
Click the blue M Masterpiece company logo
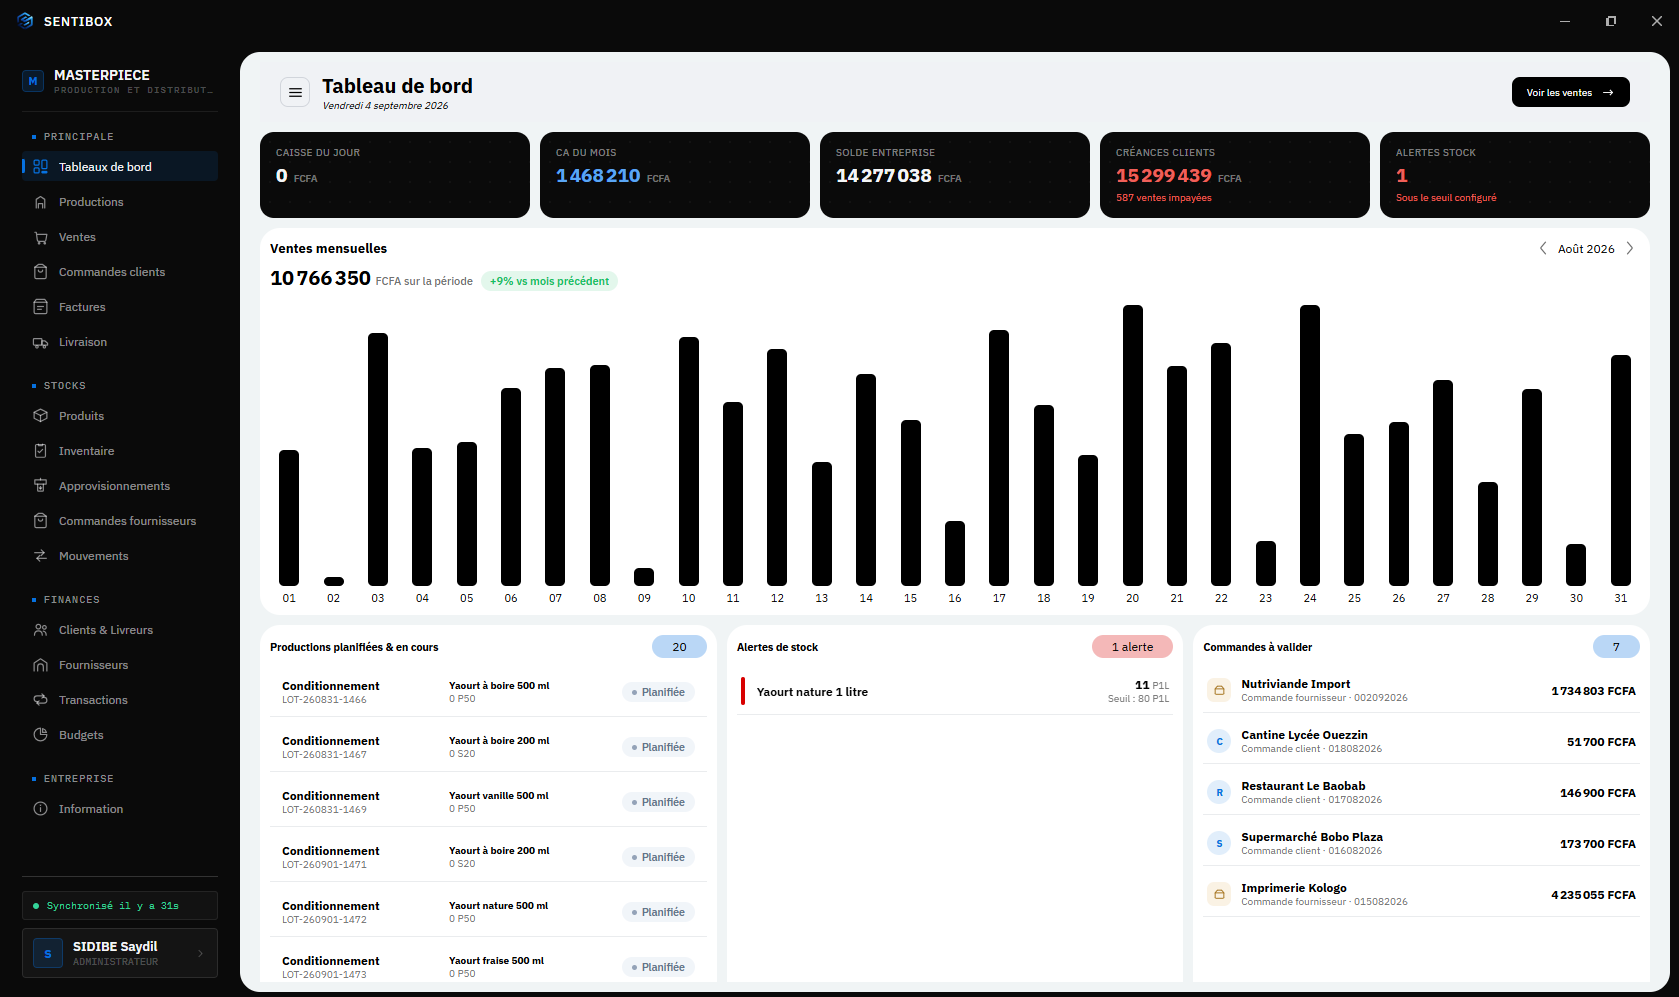pos(33,81)
